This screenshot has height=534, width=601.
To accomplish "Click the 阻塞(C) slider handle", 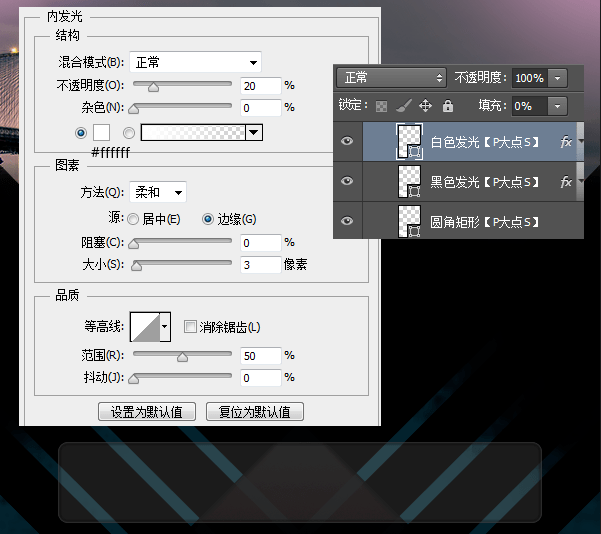I will click(x=133, y=244).
